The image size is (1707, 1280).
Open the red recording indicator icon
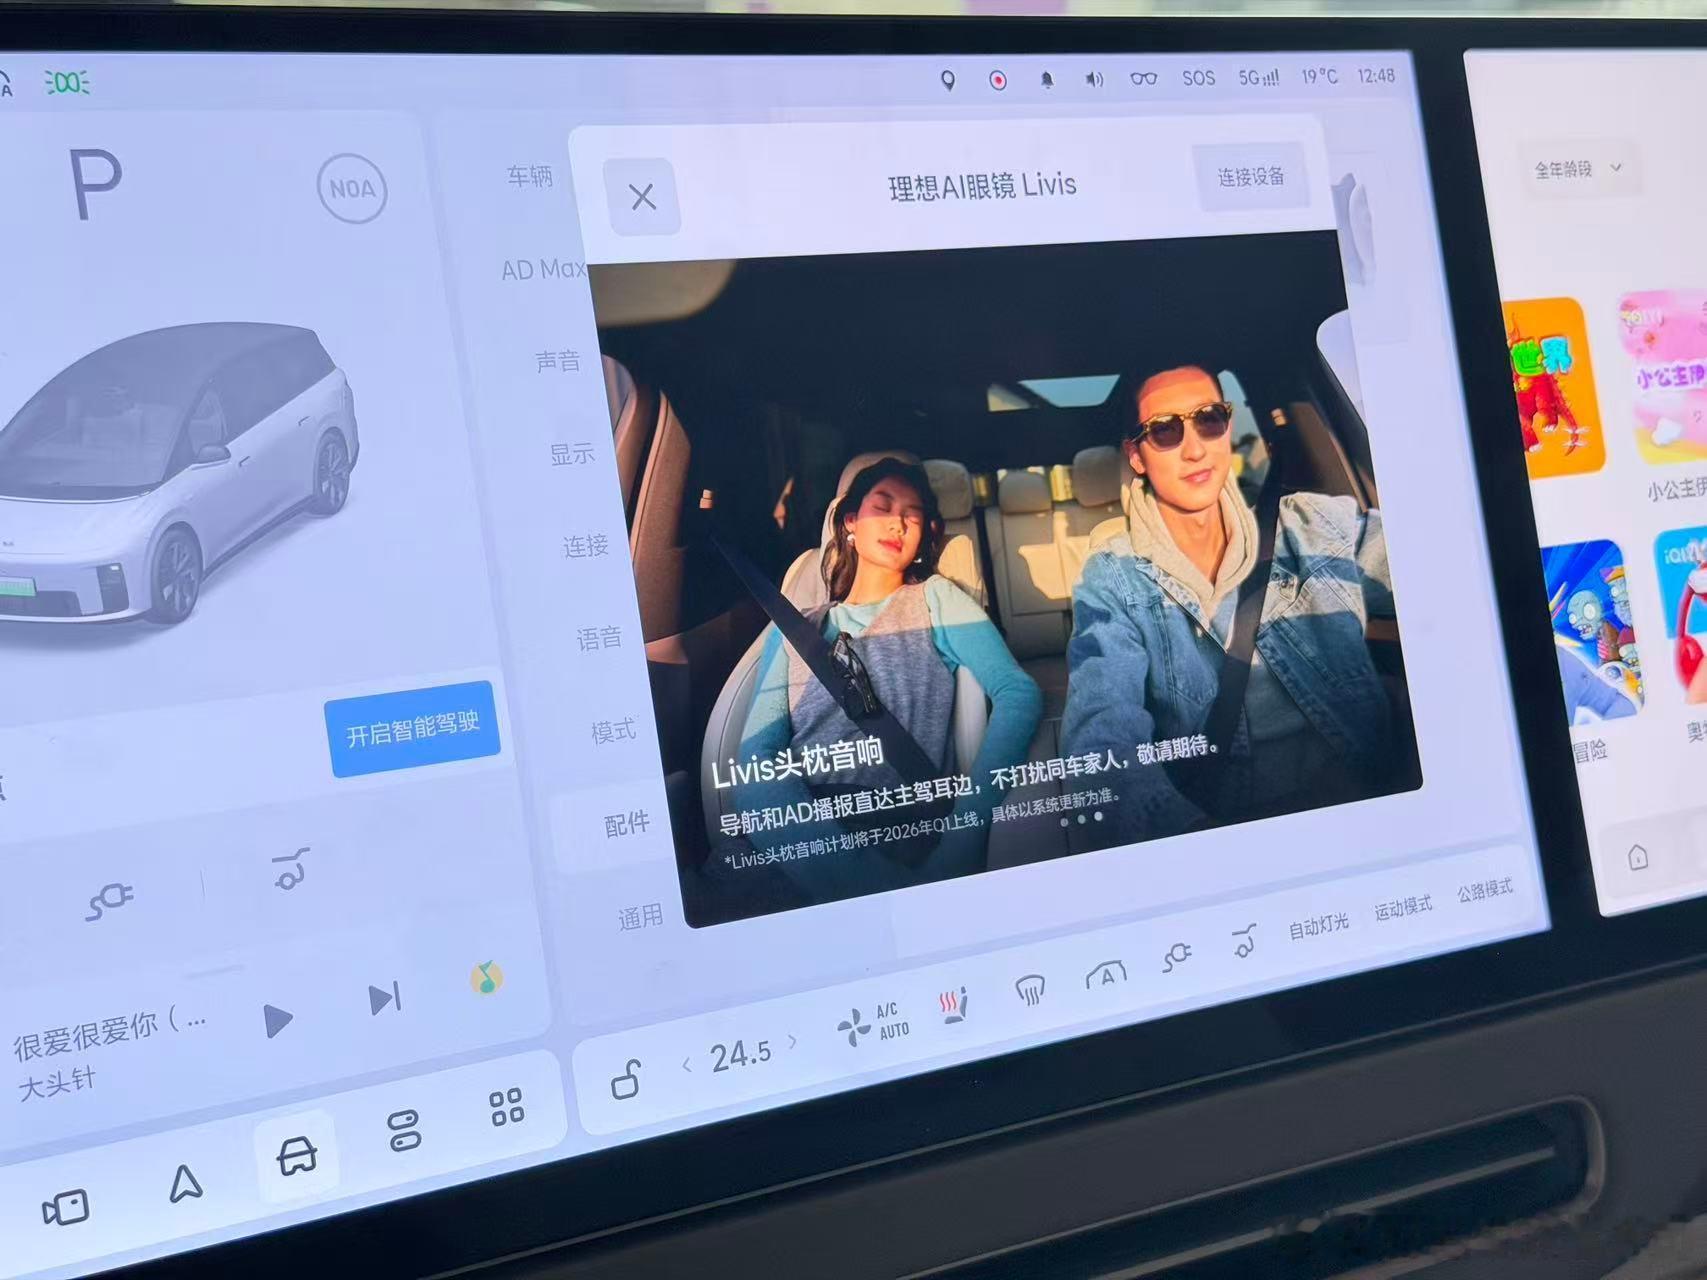pos(997,80)
